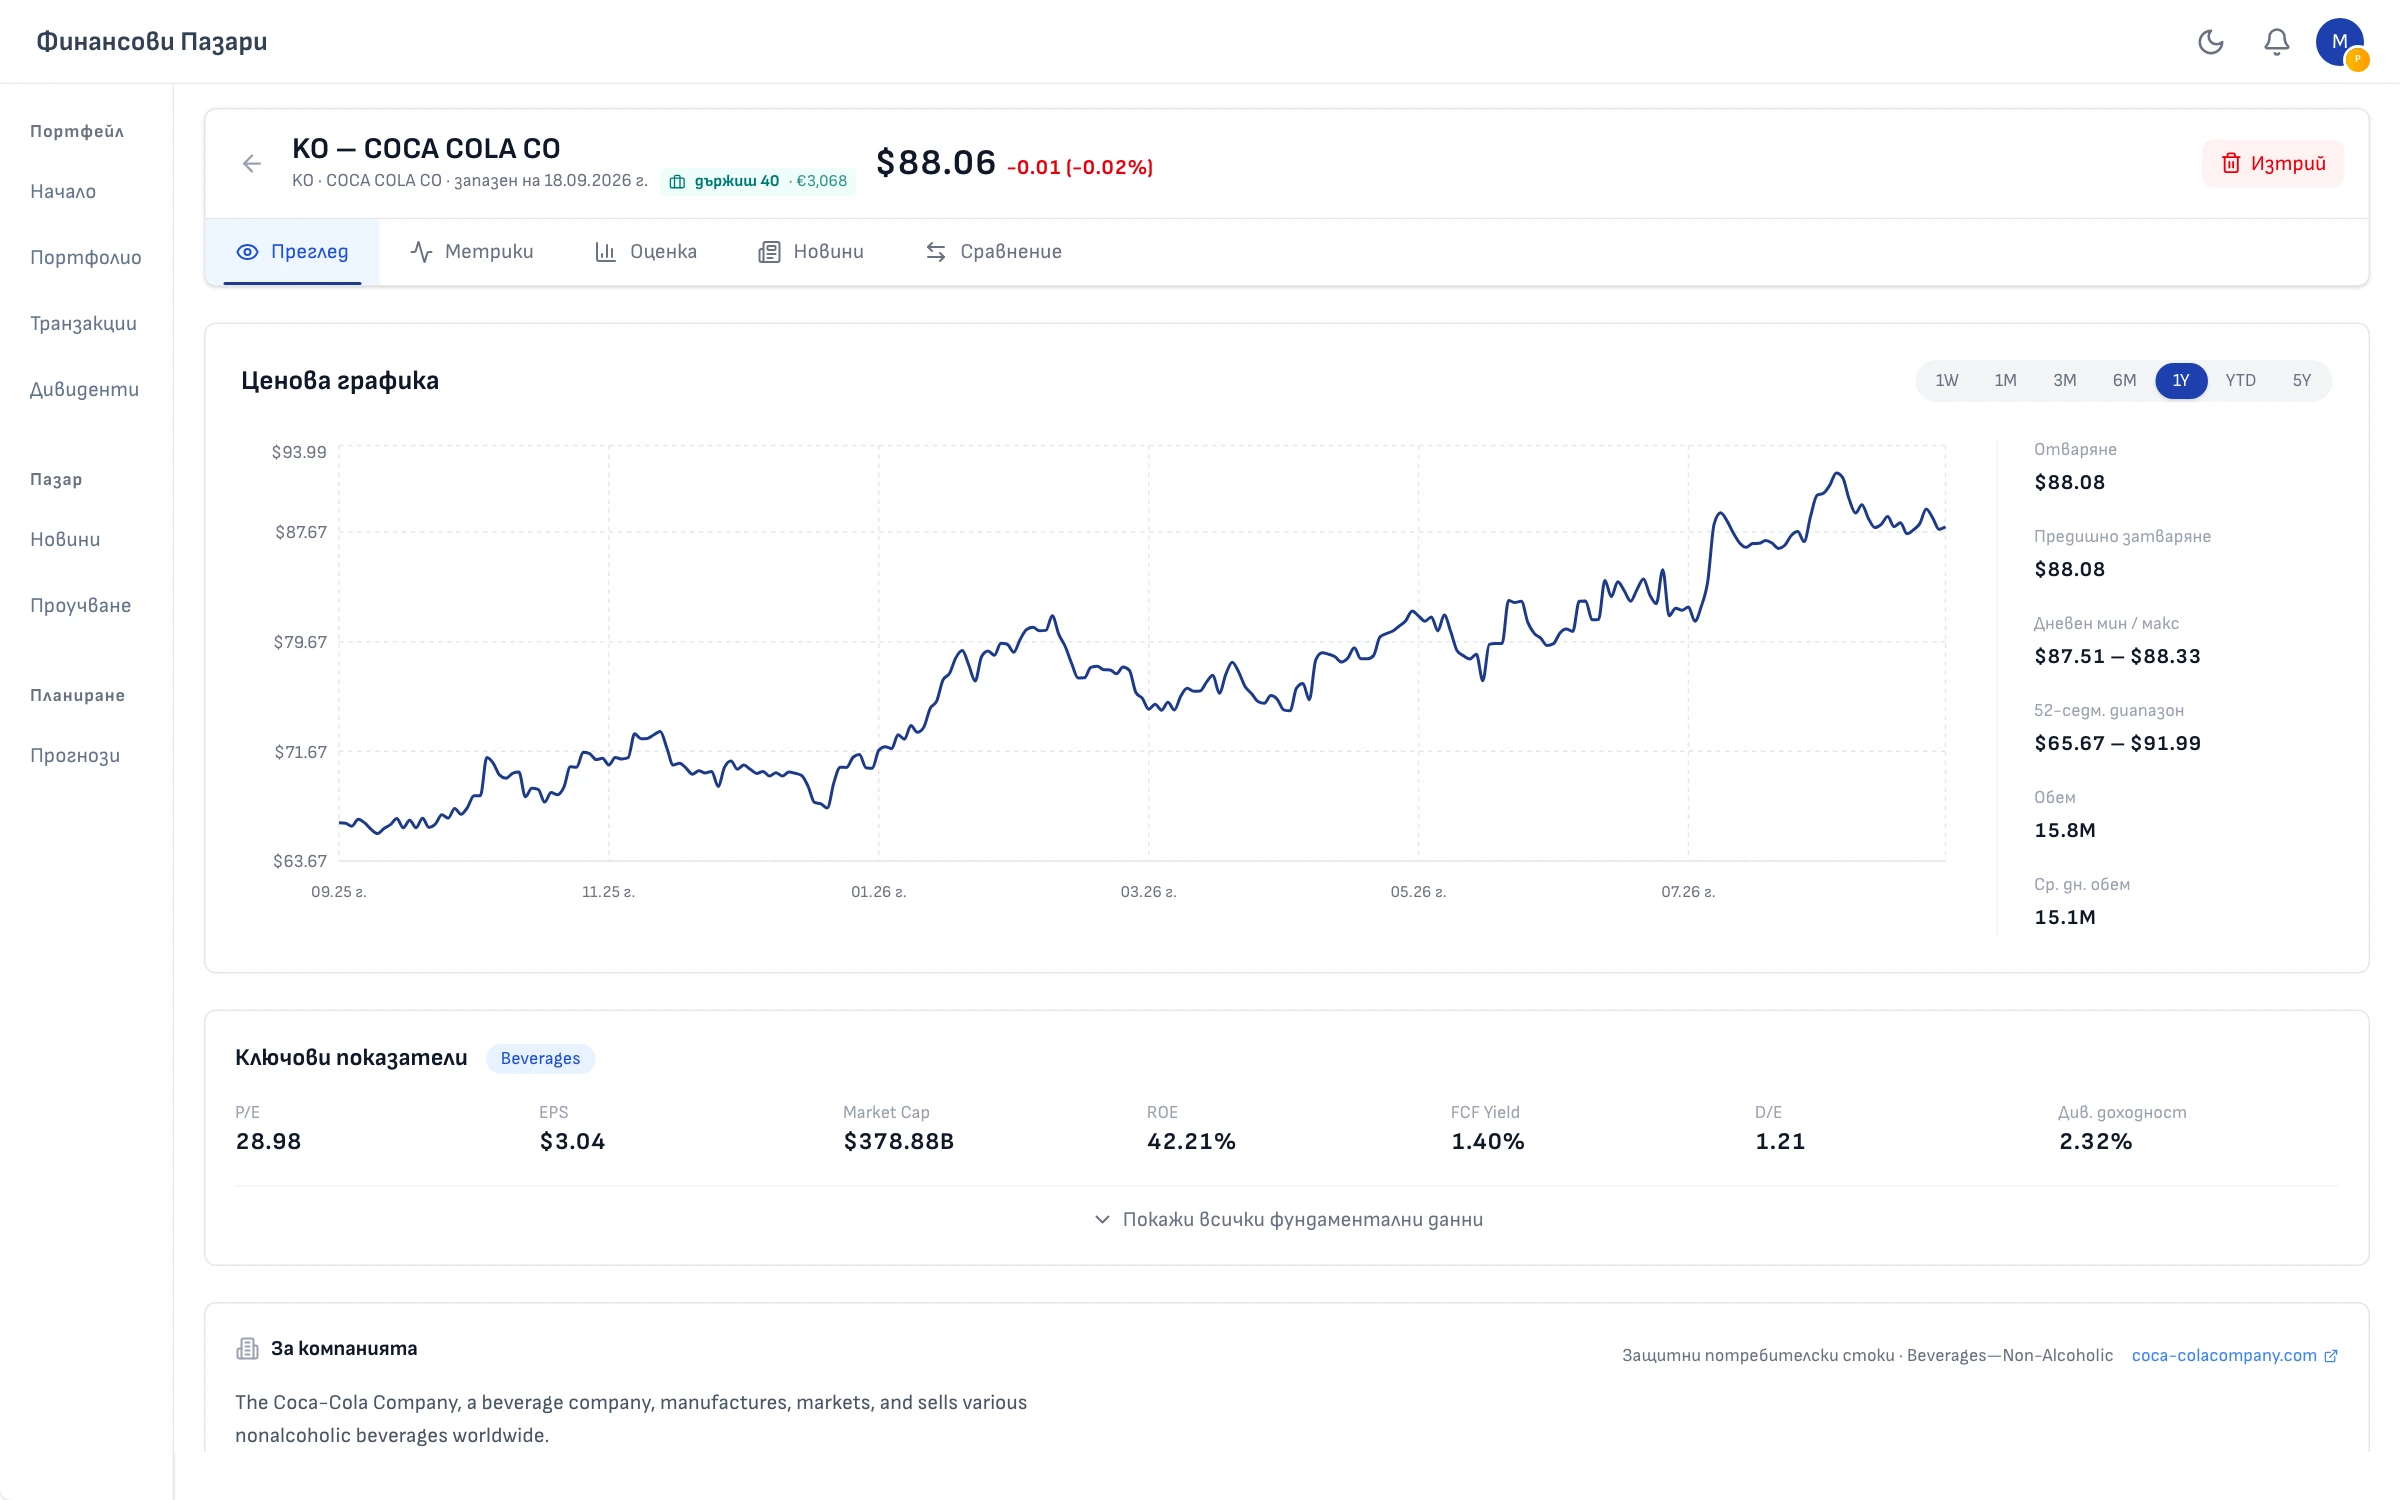Click the 52-week range $65.67 – $91.99
The image size is (2400, 1500).
point(2117,744)
